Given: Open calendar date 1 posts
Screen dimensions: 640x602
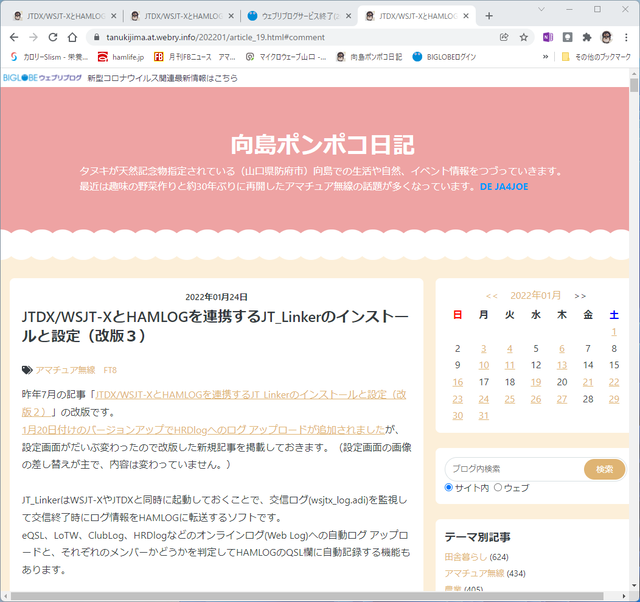Looking at the screenshot, I should pos(614,332).
